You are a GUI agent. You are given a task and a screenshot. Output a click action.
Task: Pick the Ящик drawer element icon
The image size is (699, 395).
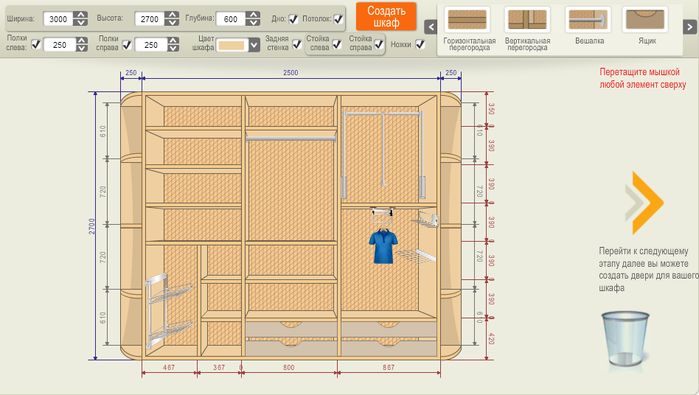[645, 19]
